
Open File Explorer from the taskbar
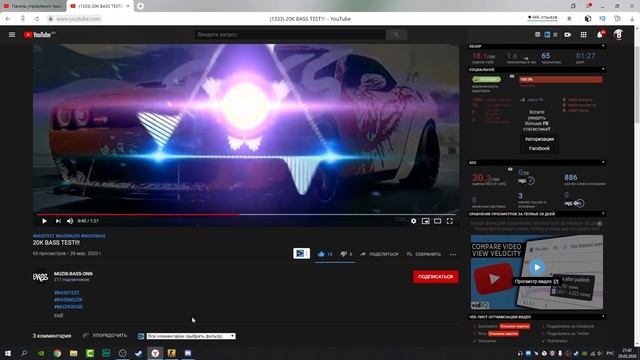tap(73, 353)
